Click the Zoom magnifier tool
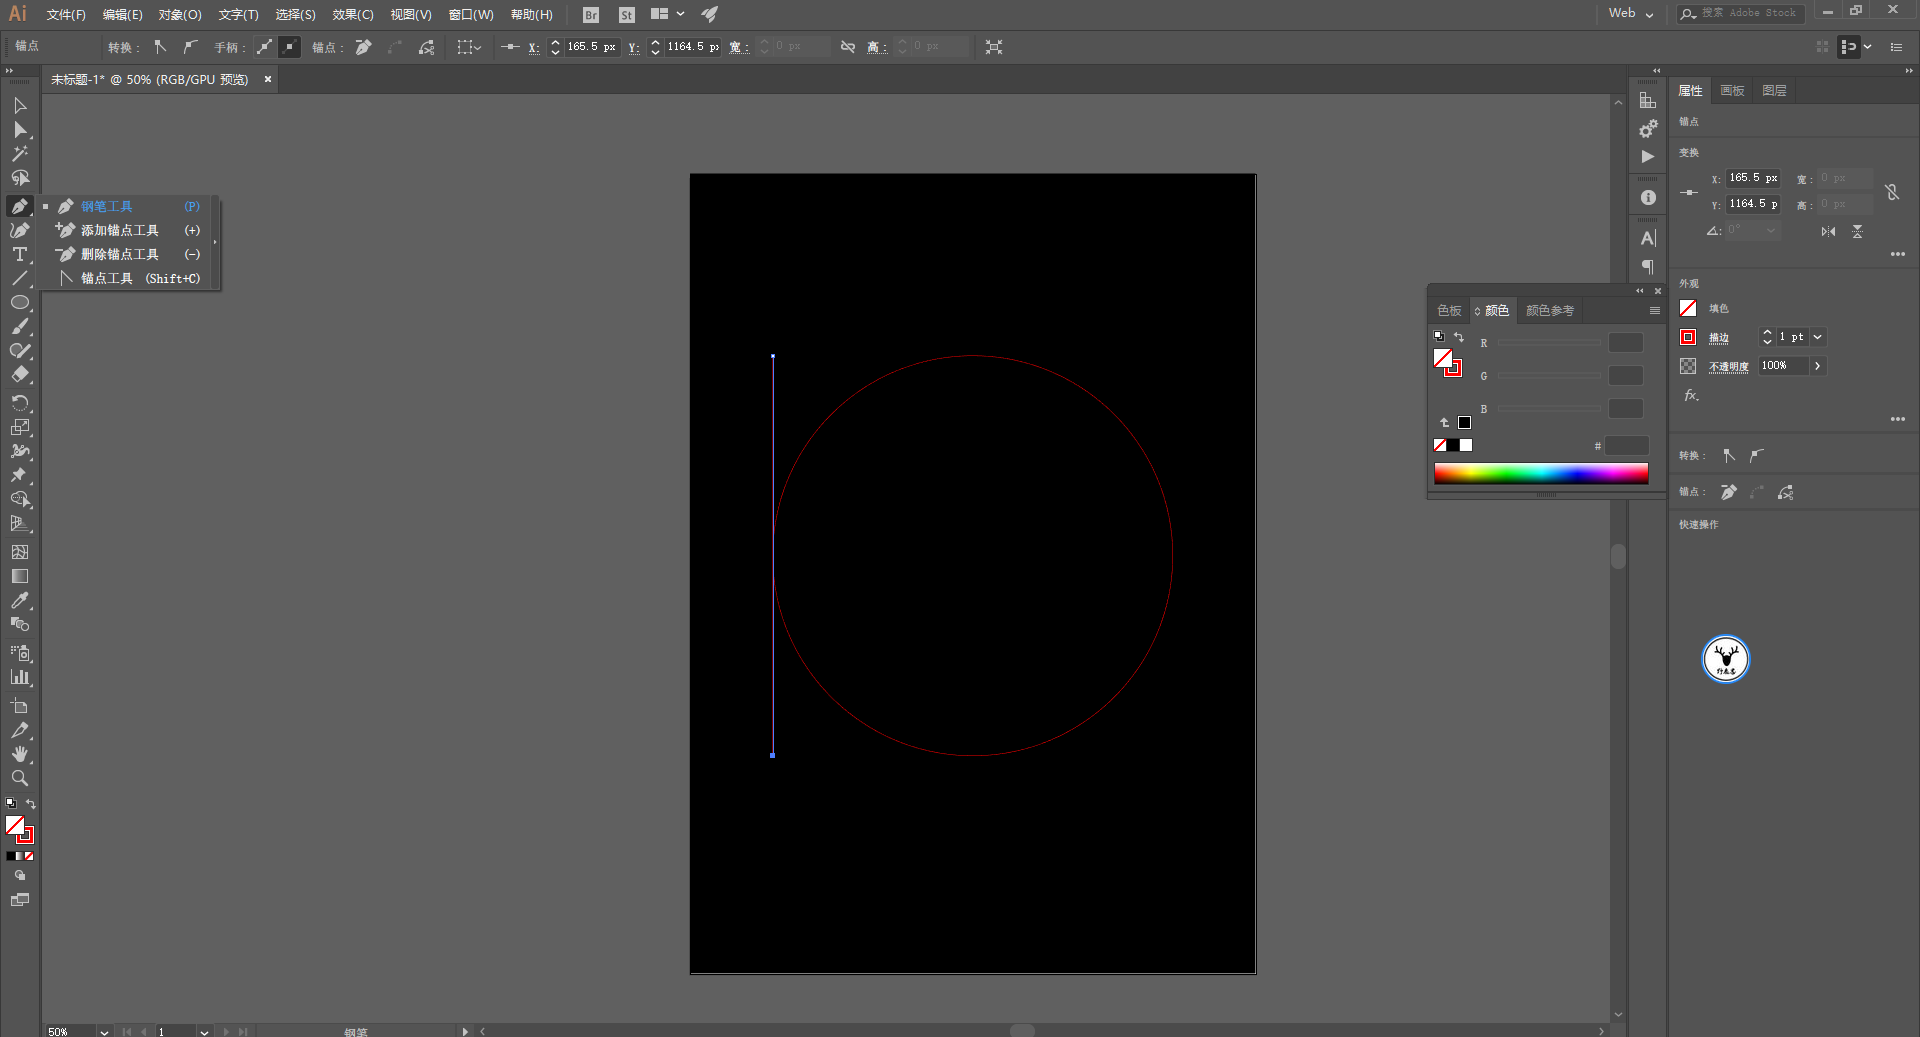The height and width of the screenshot is (1037, 1920). pyautogui.click(x=19, y=778)
